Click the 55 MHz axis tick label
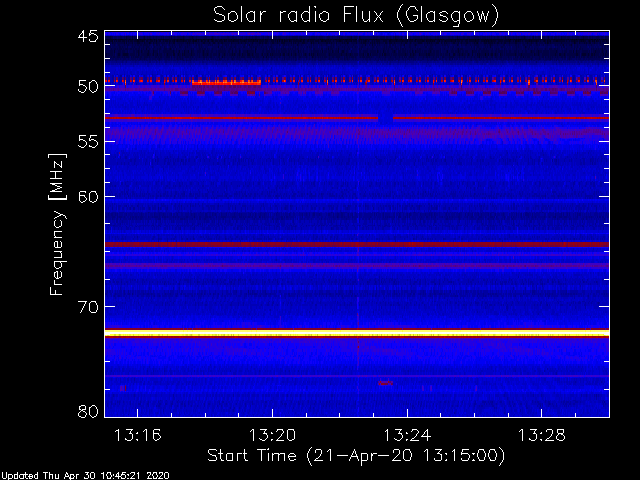The width and height of the screenshot is (640, 480). coord(88,142)
